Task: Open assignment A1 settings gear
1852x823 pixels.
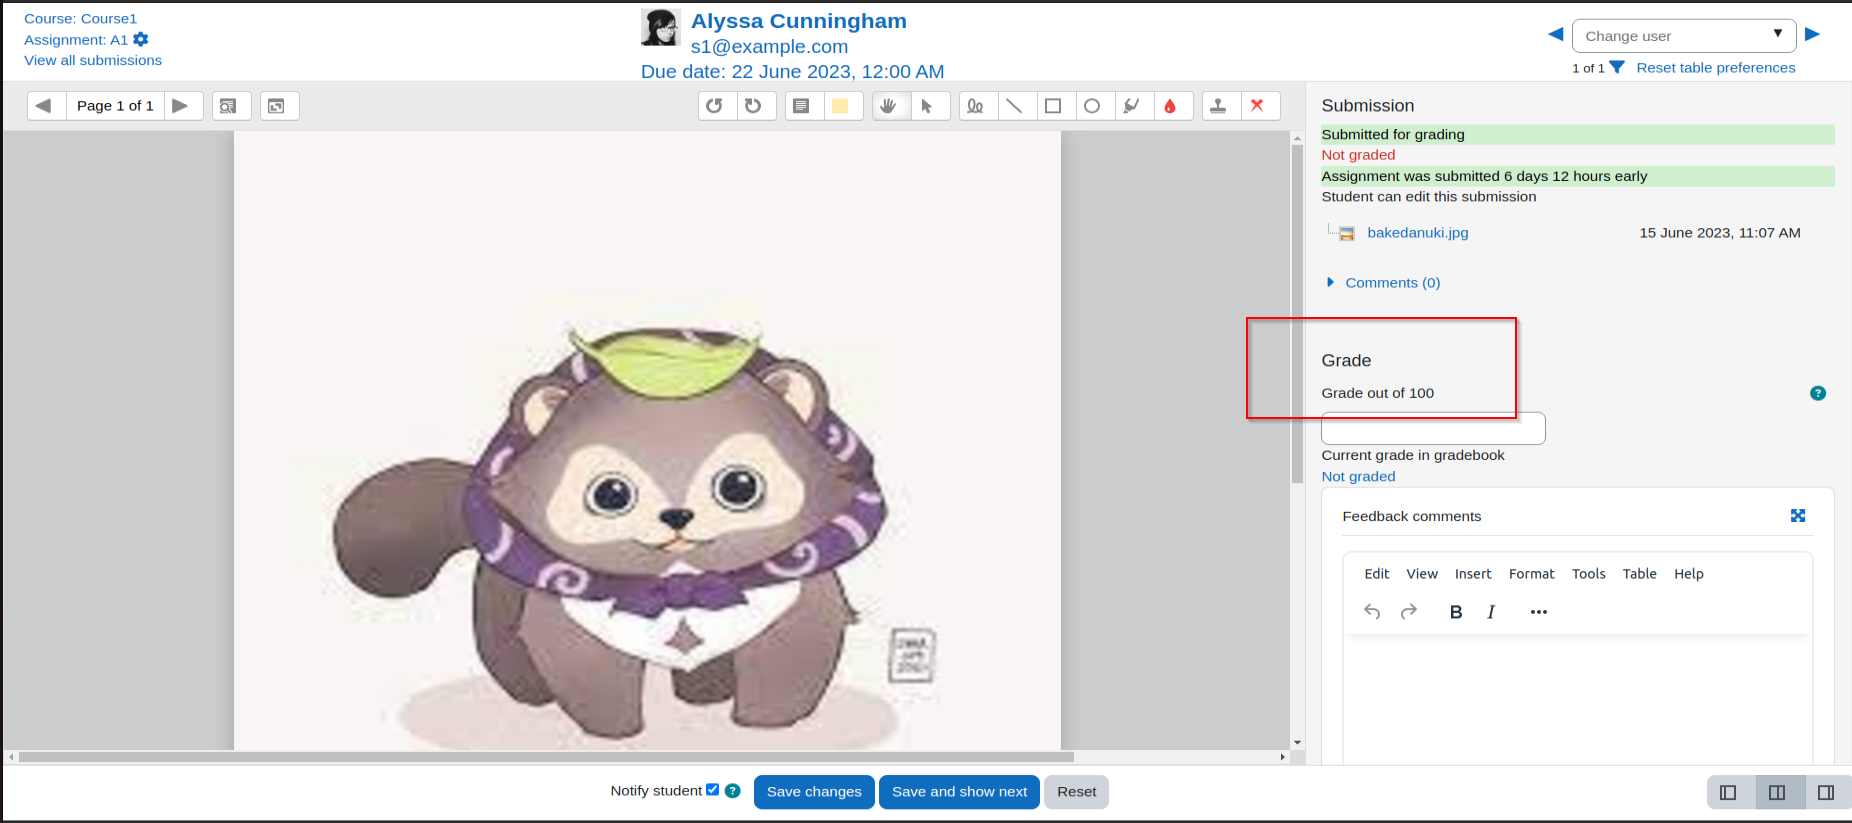Action: coord(141,39)
